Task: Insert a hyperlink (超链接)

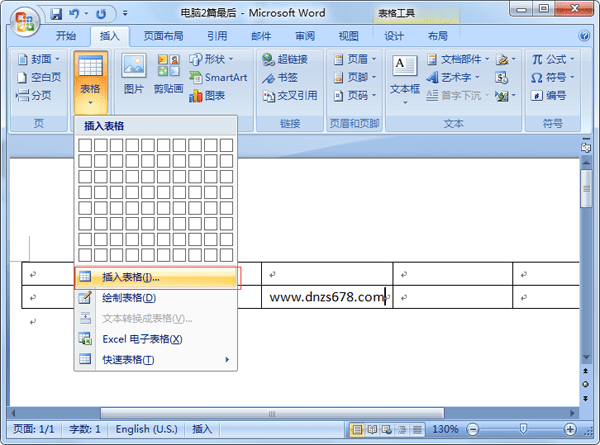Action: tap(285, 59)
